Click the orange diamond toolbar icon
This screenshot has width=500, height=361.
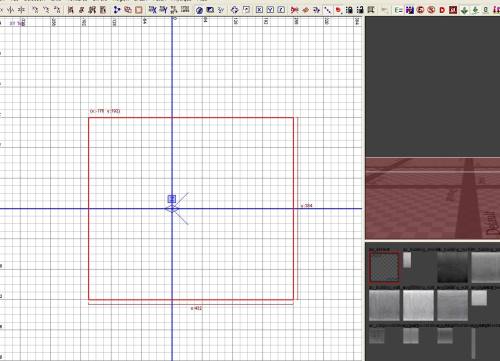click(x=305, y=10)
